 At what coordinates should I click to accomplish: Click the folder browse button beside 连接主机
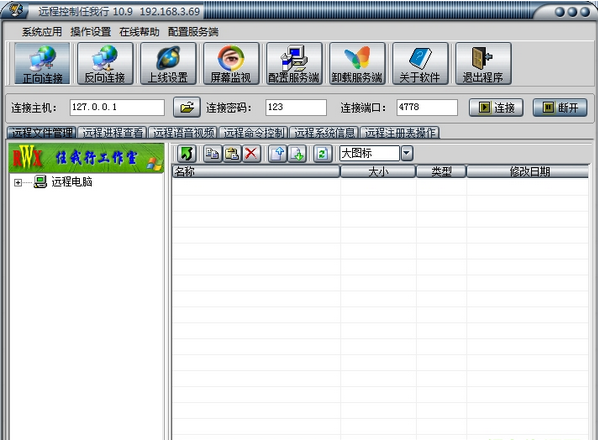pos(187,108)
